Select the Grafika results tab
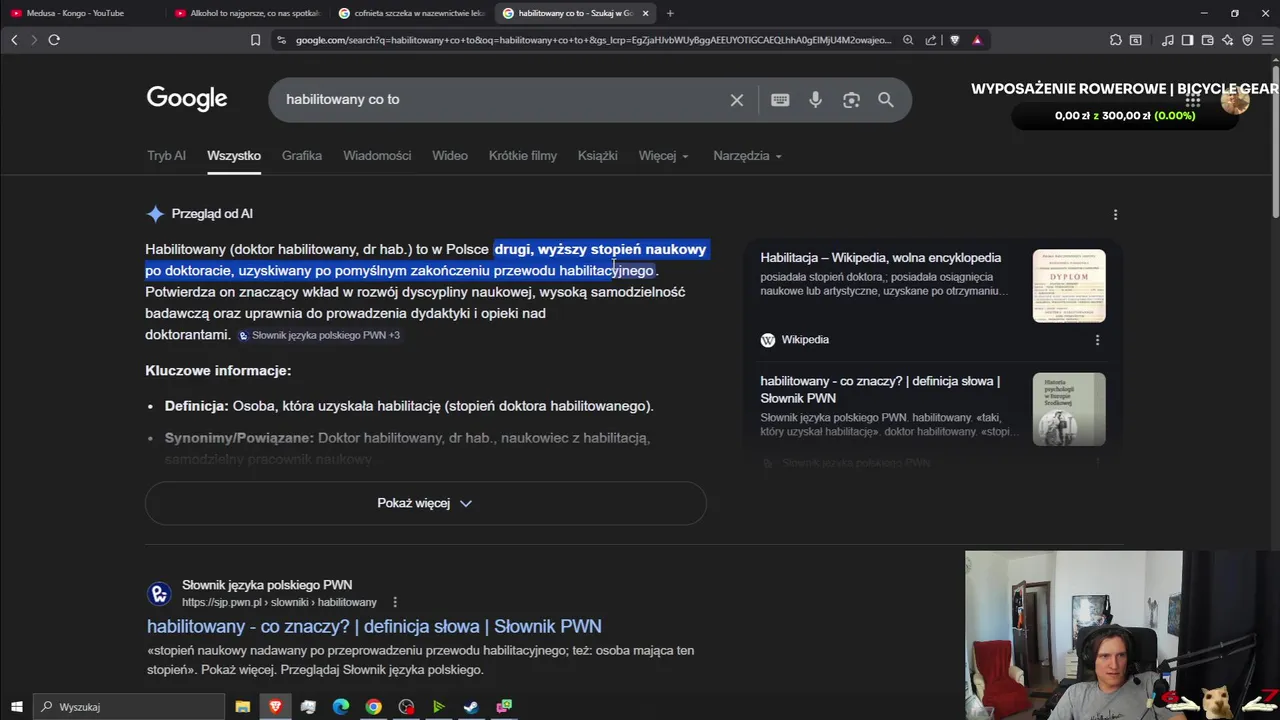This screenshot has width=1280, height=720. pyautogui.click(x=302, y=156)
